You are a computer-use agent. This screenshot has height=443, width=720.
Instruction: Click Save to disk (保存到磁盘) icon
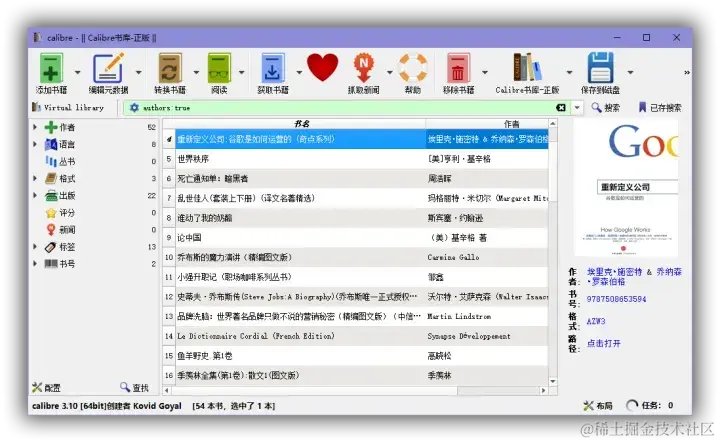pyautogui.click(x=600, y=67)
